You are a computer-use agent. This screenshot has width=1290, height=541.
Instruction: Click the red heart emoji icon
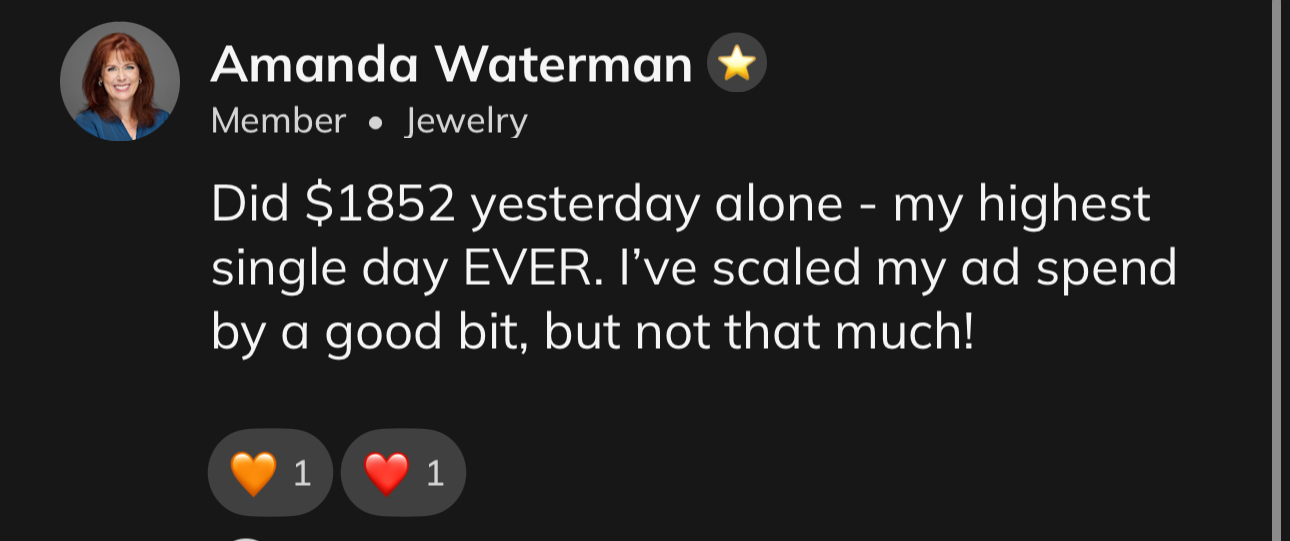[x=386, y=473]
